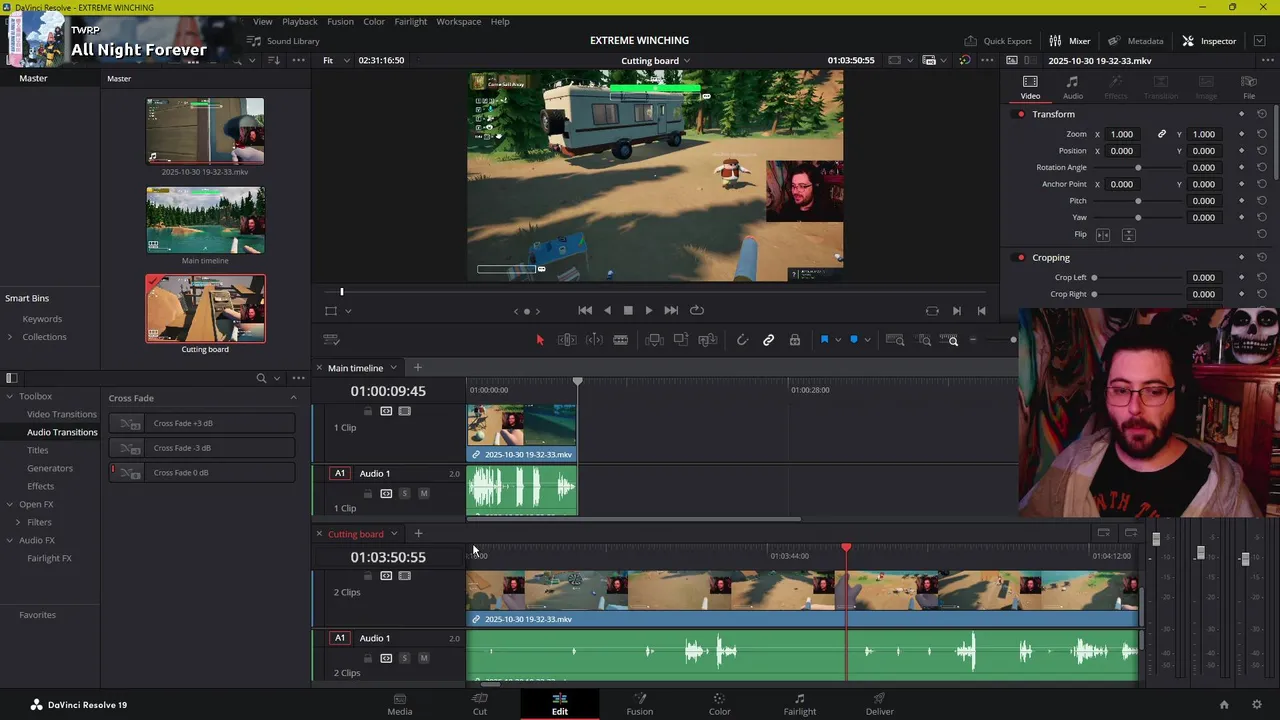
Task: Collapse the Toolbox category
Action: (10, 396)
